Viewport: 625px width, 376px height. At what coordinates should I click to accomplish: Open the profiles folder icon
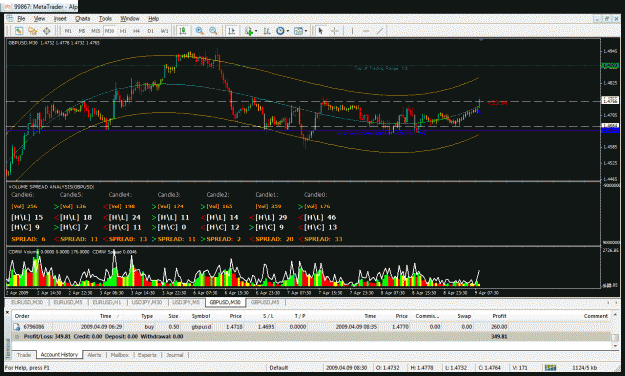pos(32,31)
